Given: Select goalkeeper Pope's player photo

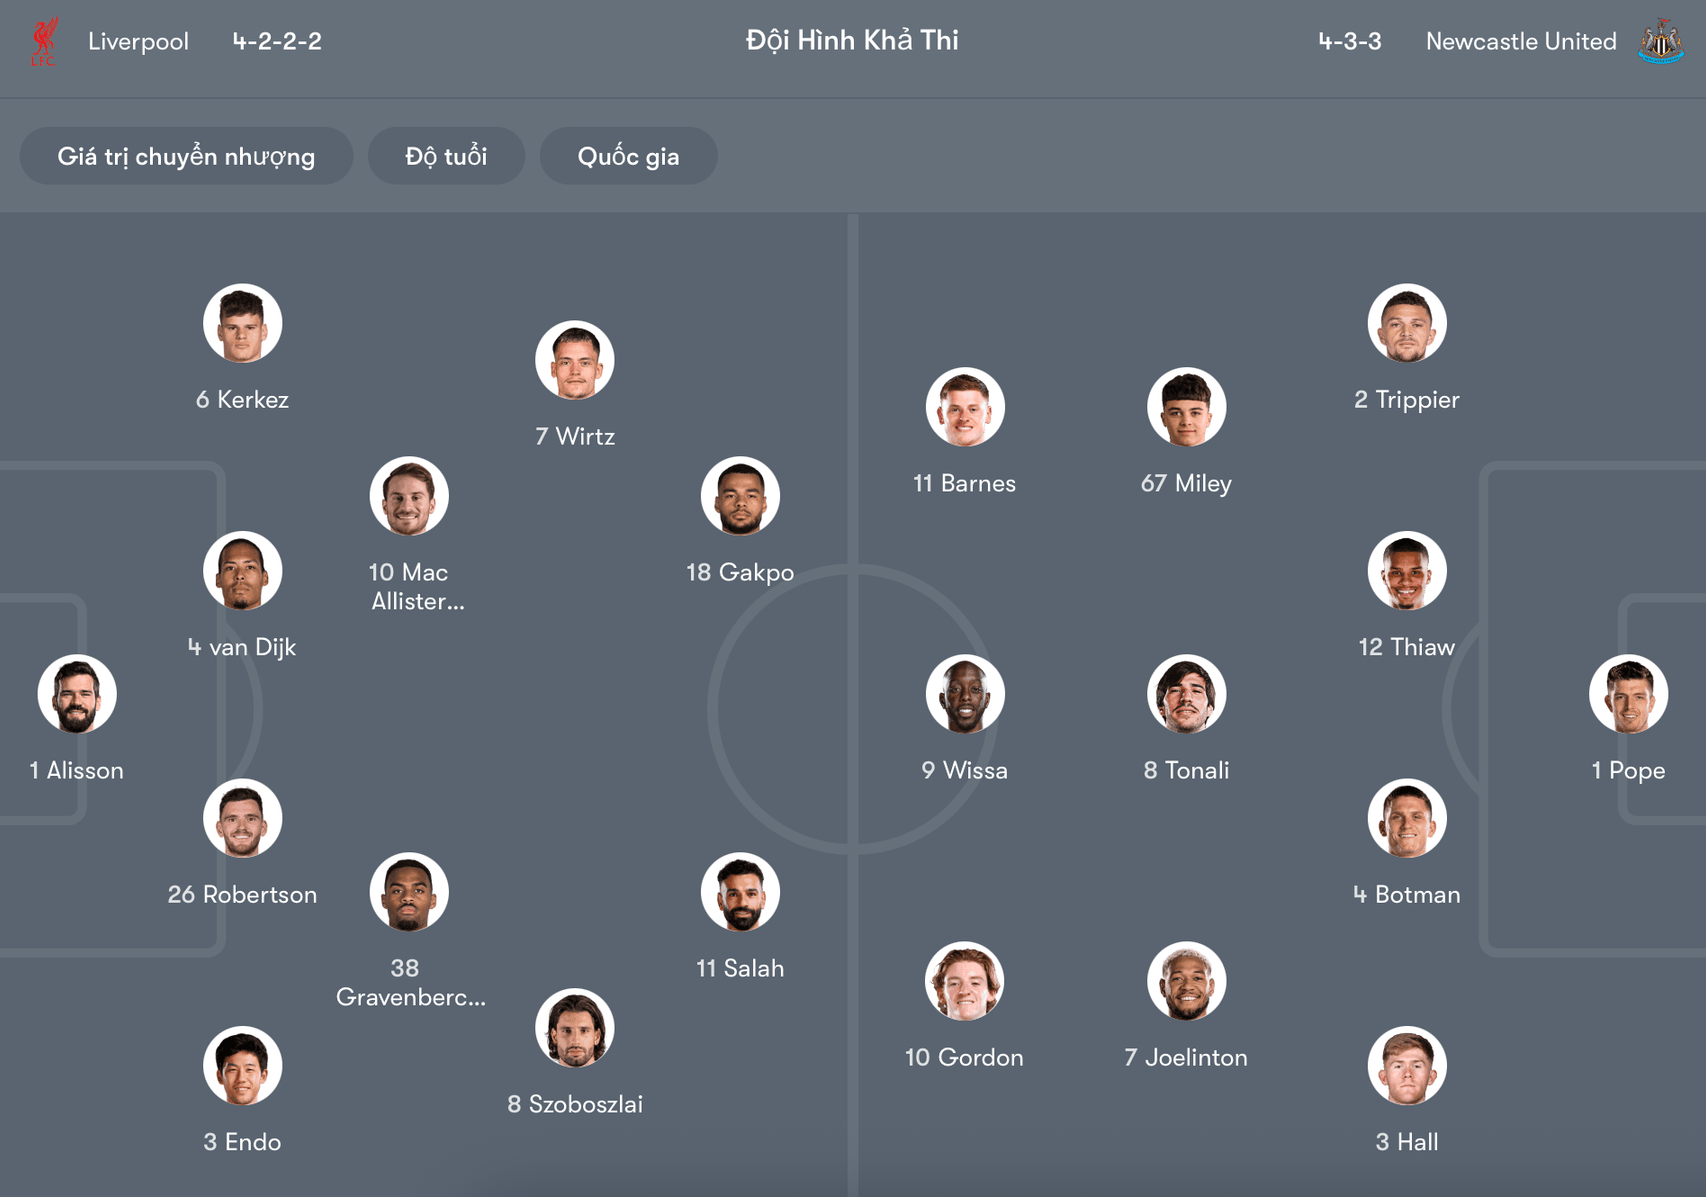Looking at the screenshot, I should (1629, 693).
